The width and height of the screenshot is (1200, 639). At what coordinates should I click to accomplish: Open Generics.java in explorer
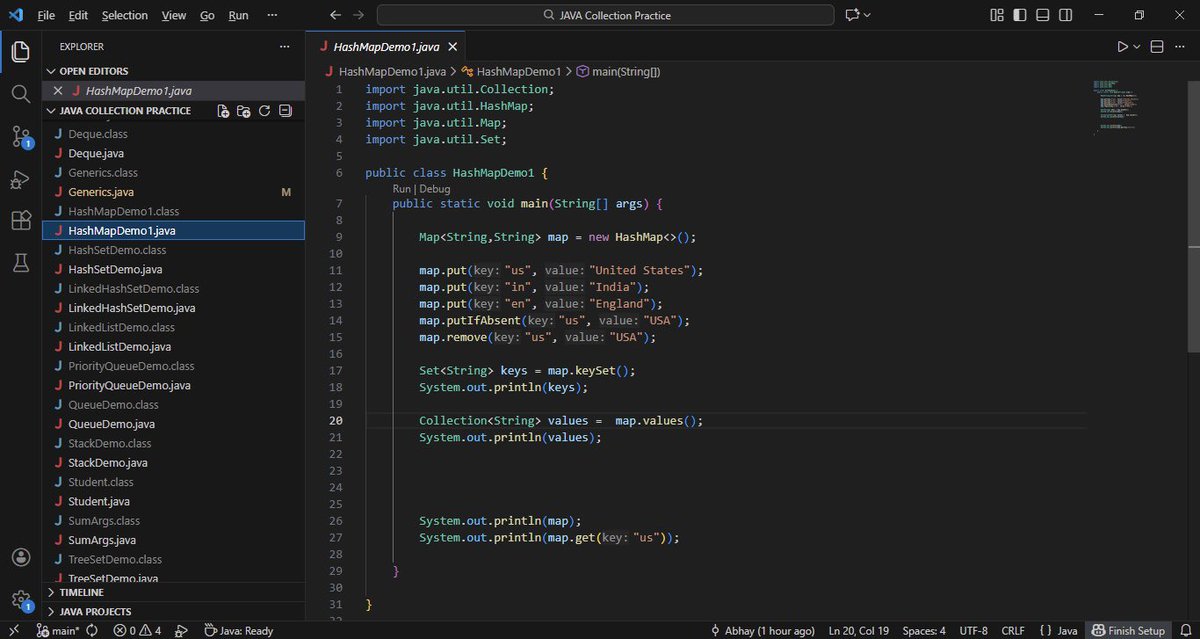tap(101, 192)
